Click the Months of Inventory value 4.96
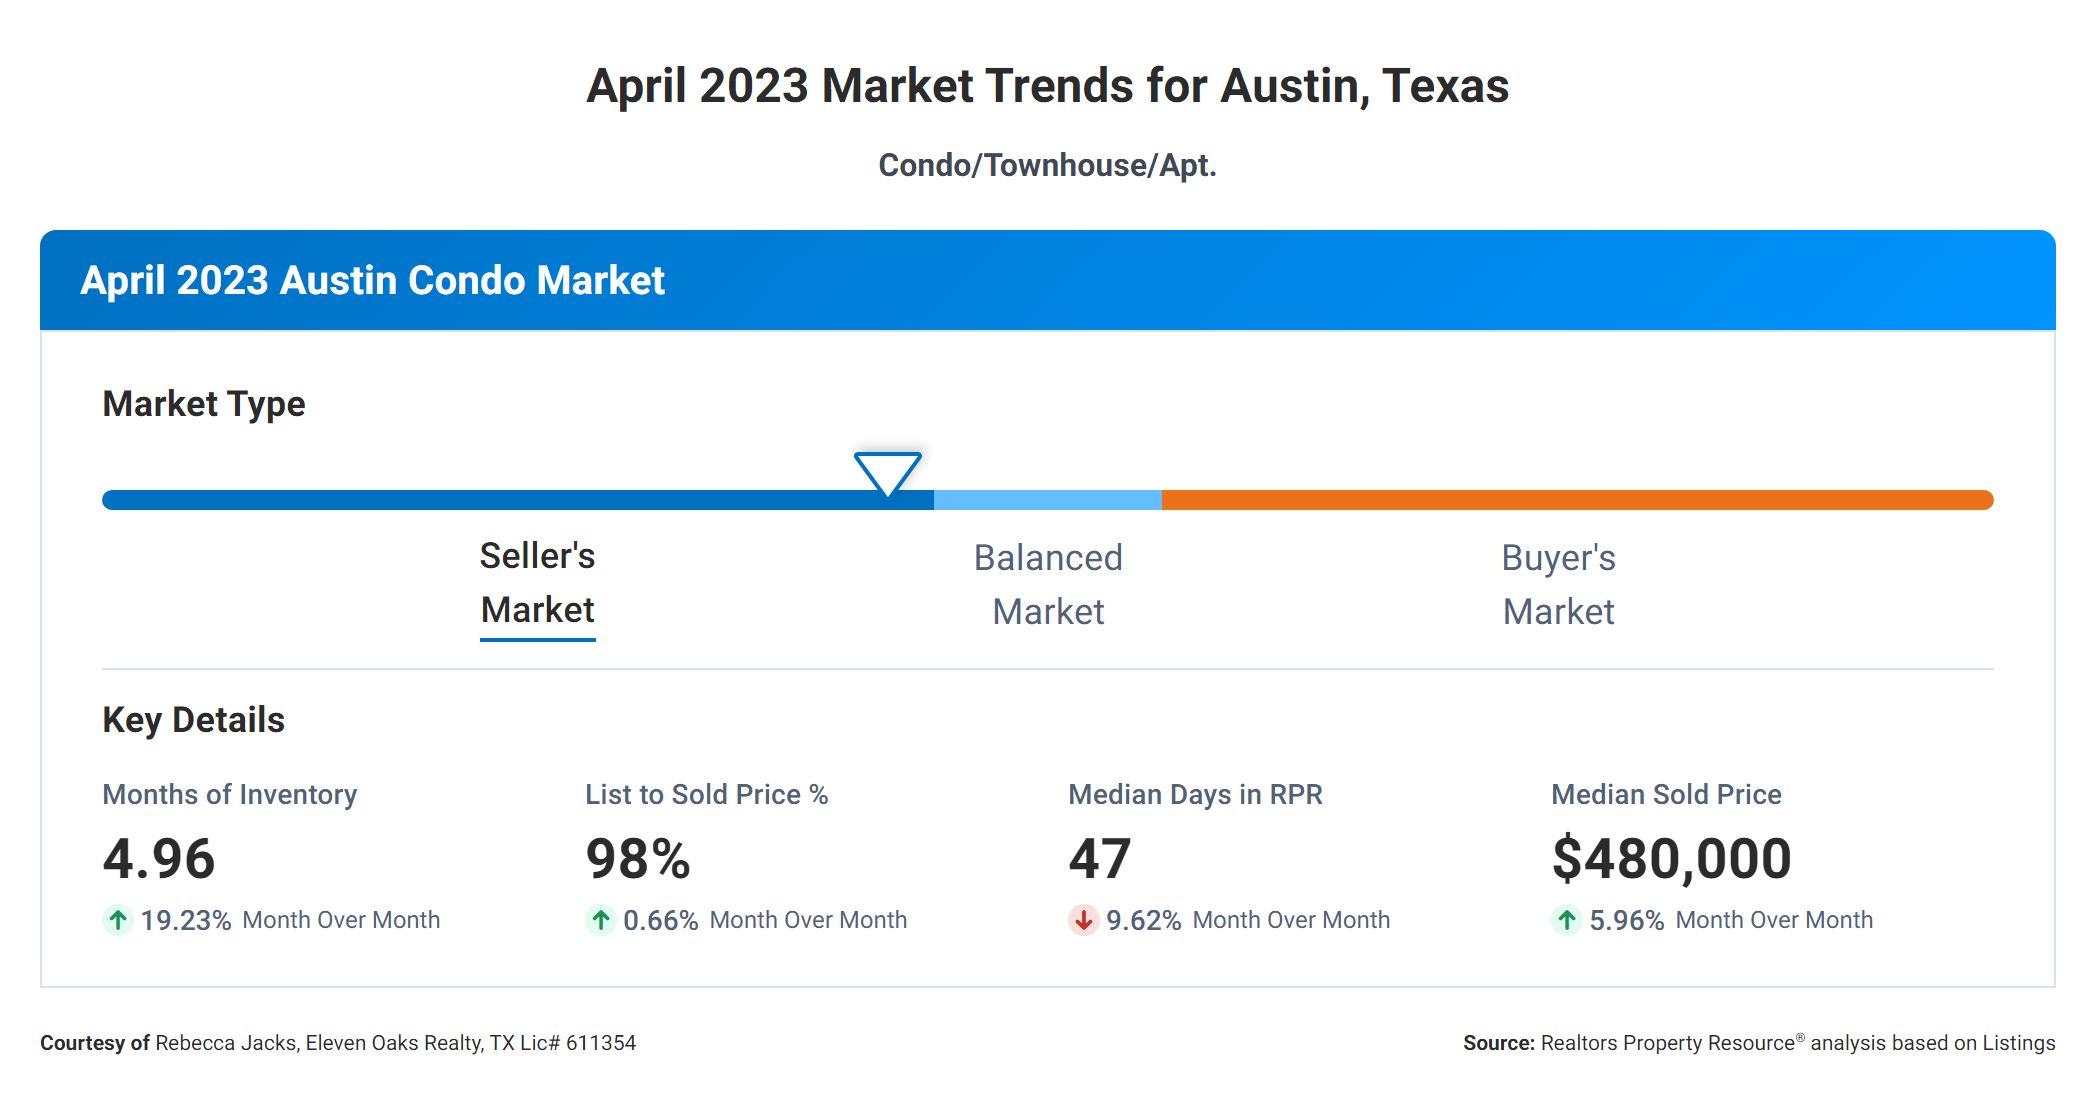 point(159,859)
